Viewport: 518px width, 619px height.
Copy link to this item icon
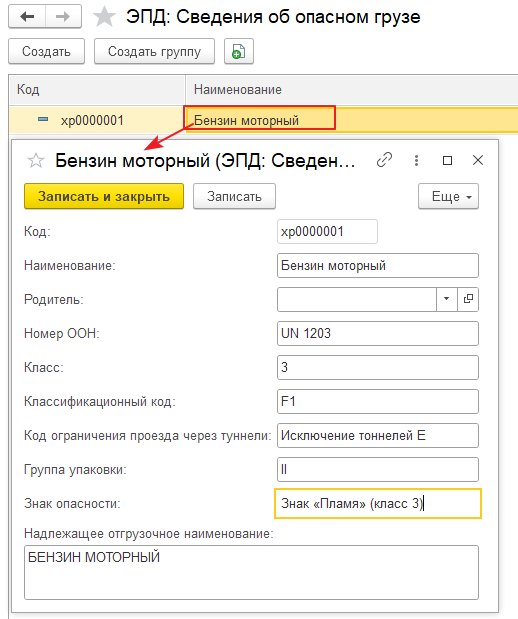[x=384, y=160]
